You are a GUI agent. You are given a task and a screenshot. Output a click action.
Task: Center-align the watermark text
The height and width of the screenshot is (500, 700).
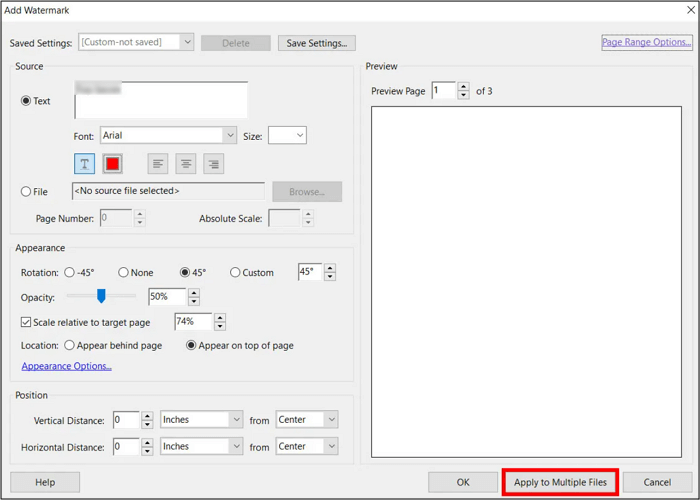[x=185, y=163]
